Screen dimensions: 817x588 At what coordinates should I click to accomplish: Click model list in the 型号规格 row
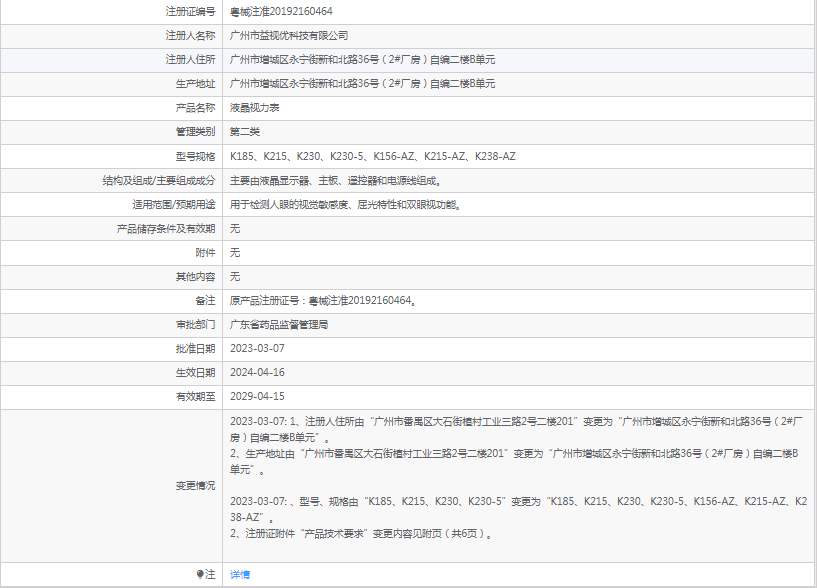pos(373,156)
